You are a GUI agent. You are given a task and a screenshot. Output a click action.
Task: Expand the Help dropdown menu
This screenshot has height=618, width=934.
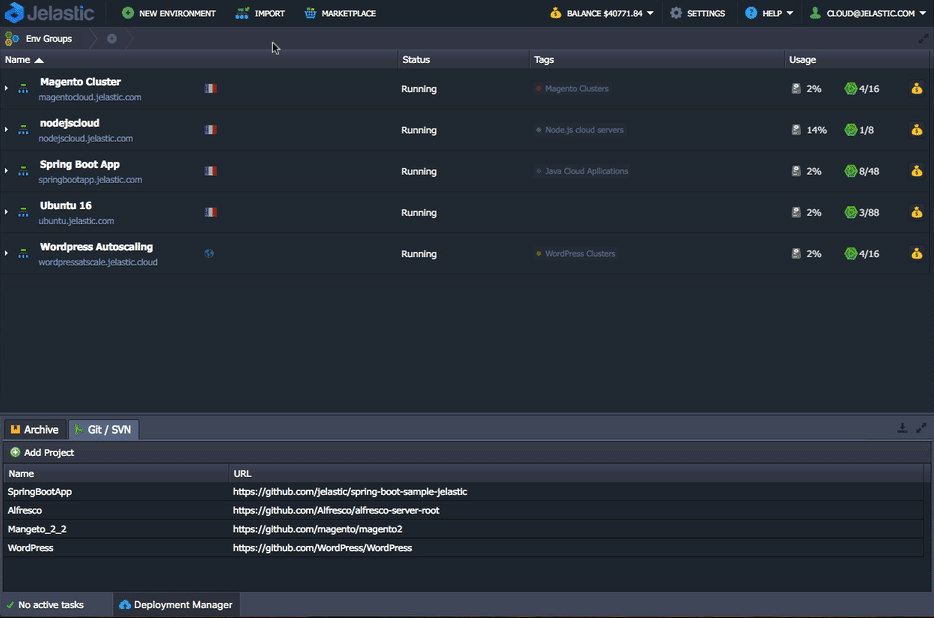tap(769, 13)
